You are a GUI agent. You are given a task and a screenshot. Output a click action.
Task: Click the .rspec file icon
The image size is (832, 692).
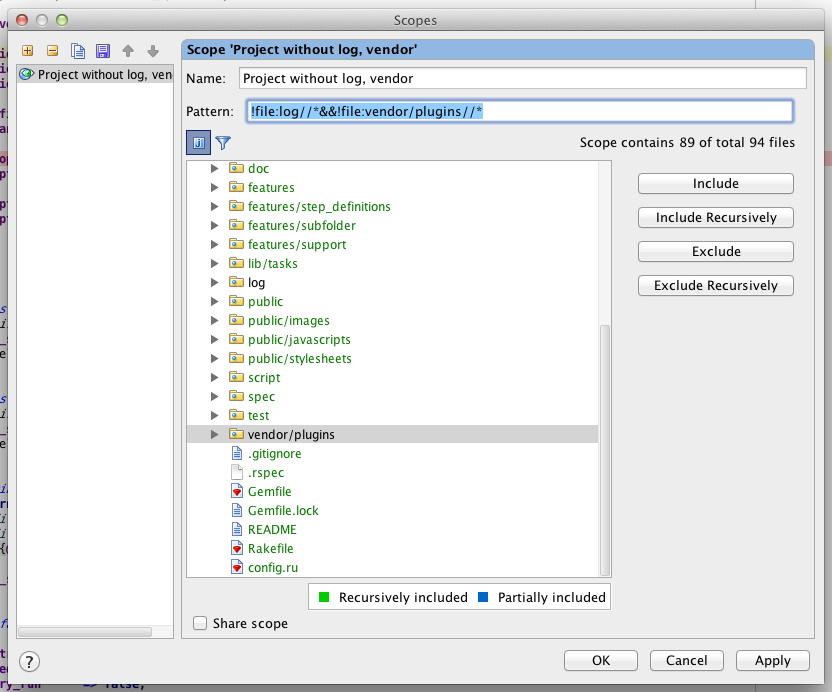tap(237, 472)
